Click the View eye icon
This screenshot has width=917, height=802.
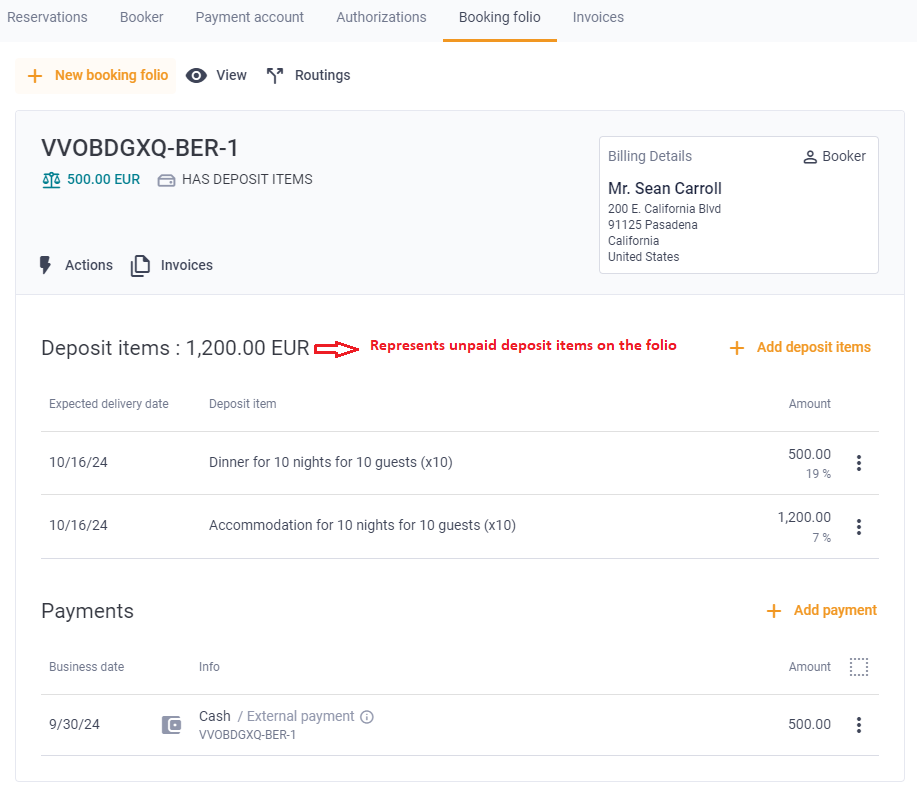point(196,74)
